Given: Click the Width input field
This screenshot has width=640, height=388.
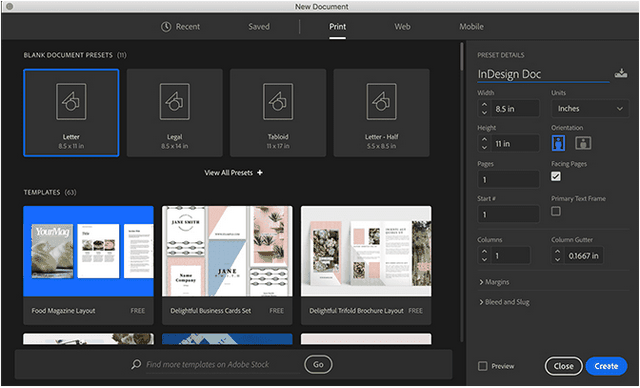Looking at the screenshot, I should pyautogui.click(x=515, y=109).
